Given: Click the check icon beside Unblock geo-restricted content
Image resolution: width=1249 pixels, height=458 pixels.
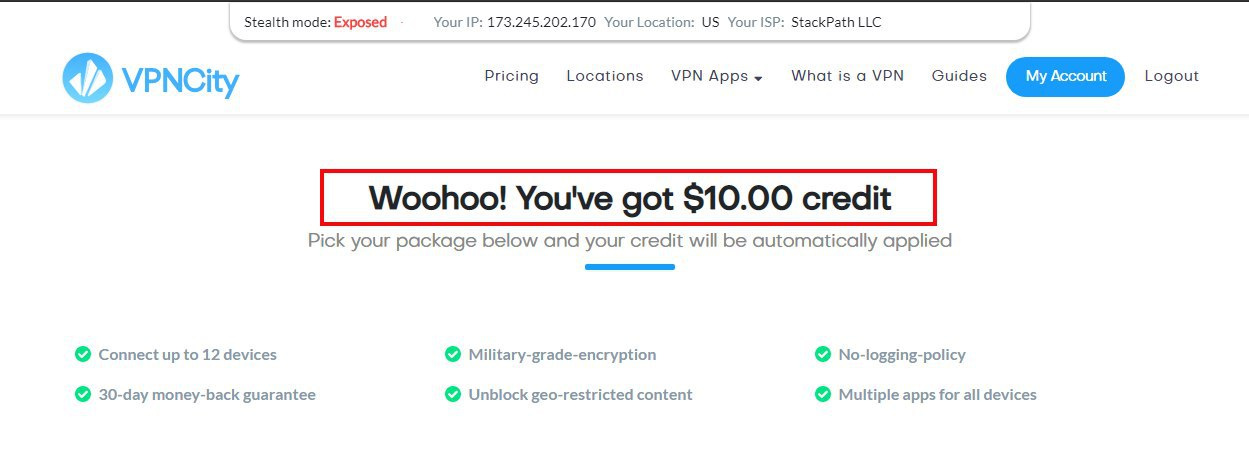Looking at the screenshot, I should click(x=453, y=394).
